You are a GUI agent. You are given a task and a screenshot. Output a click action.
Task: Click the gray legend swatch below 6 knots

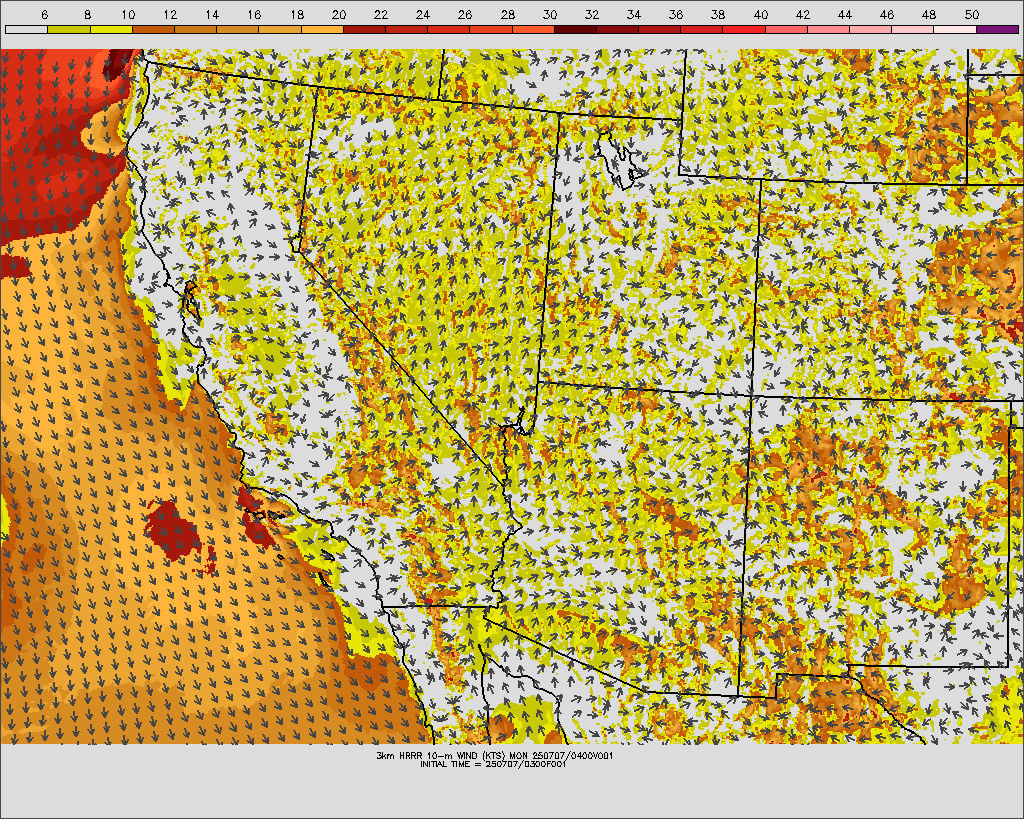pyautogui.click(x=27, y=29)
